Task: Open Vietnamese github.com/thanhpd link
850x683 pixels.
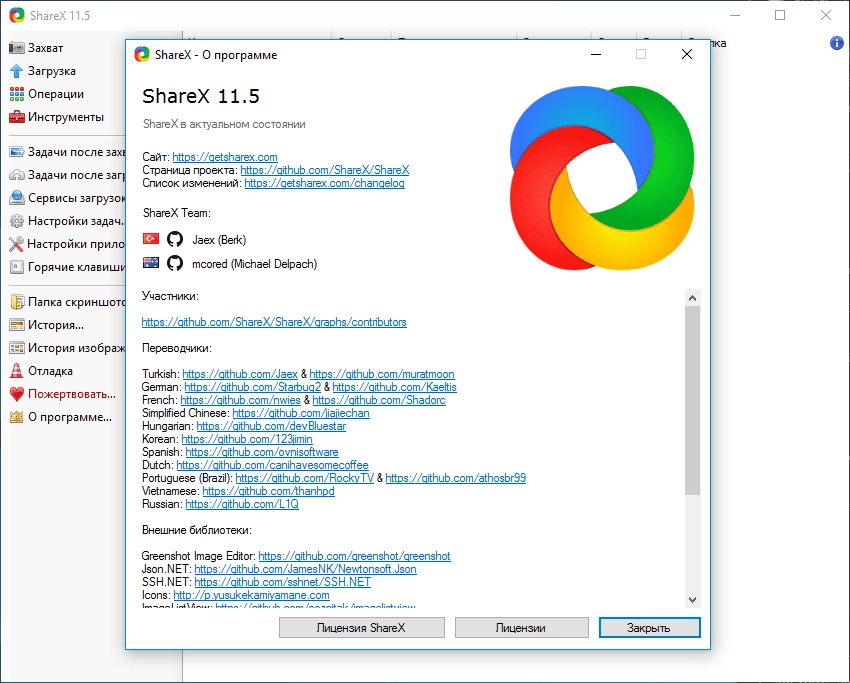Action: [x=268, y=491]
